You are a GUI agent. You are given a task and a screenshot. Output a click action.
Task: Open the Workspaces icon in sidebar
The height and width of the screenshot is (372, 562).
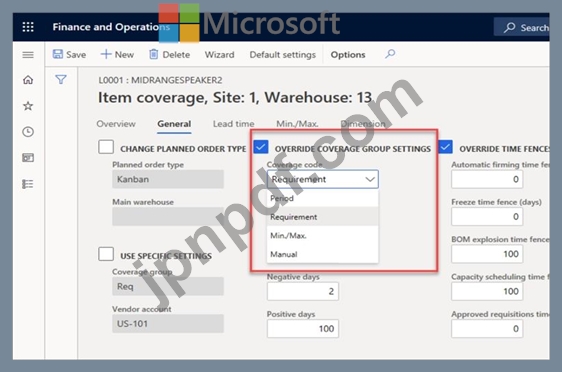(x=28, y=158)
